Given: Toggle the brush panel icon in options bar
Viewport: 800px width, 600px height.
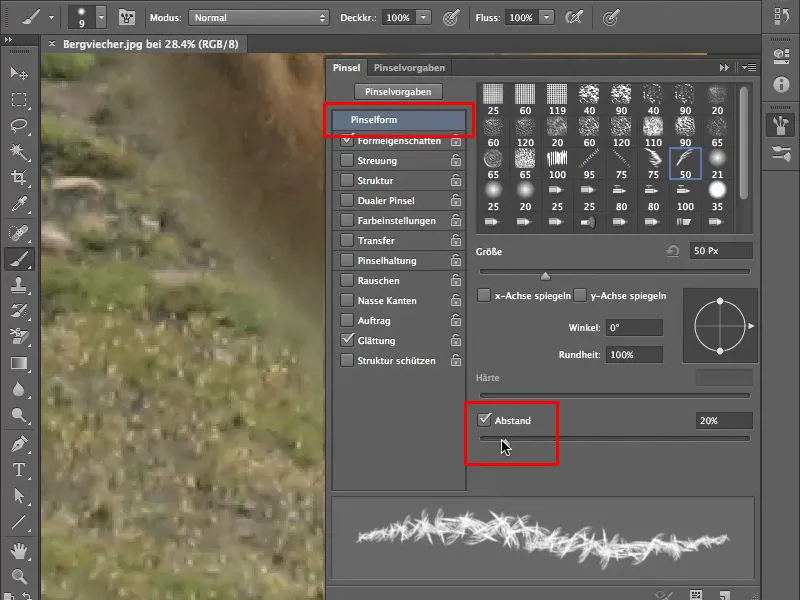Looking at the screenshot, I should [x=128, y=18].
